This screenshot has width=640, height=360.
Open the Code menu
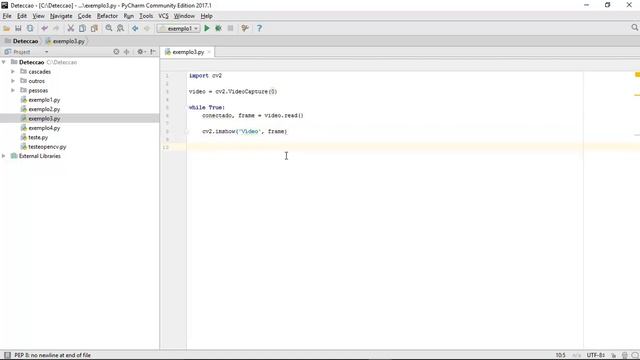84,16
